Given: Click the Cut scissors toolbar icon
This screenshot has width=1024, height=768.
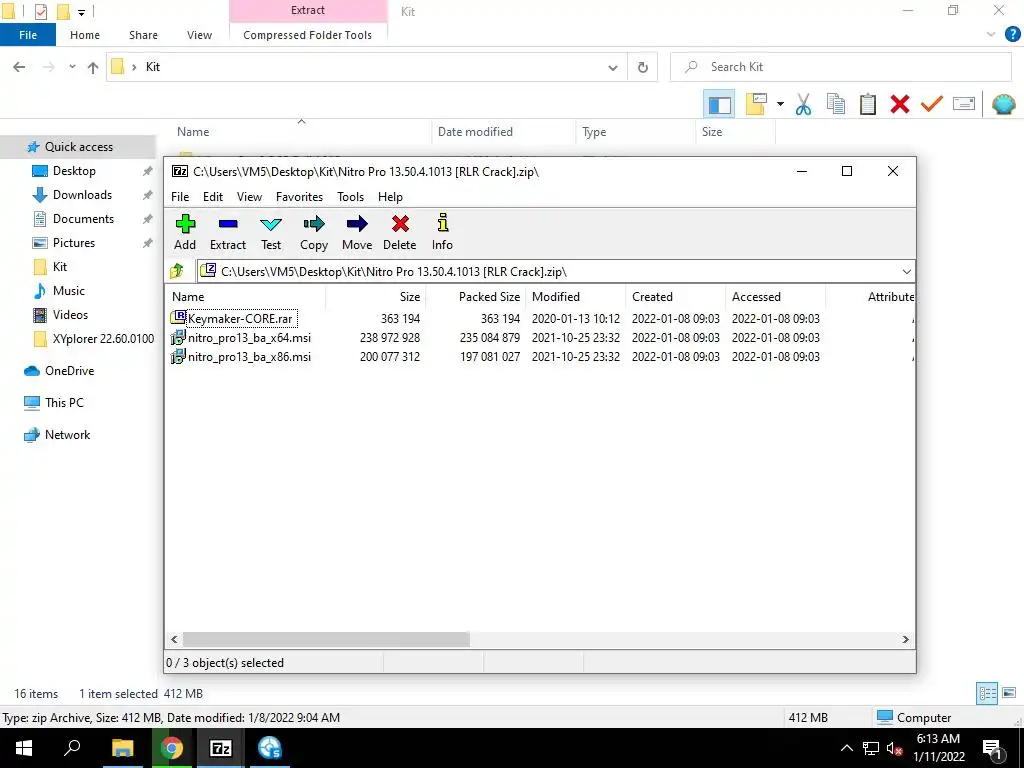Looking at the screenshot, I should pyautogui.click(x=803, y=104).
